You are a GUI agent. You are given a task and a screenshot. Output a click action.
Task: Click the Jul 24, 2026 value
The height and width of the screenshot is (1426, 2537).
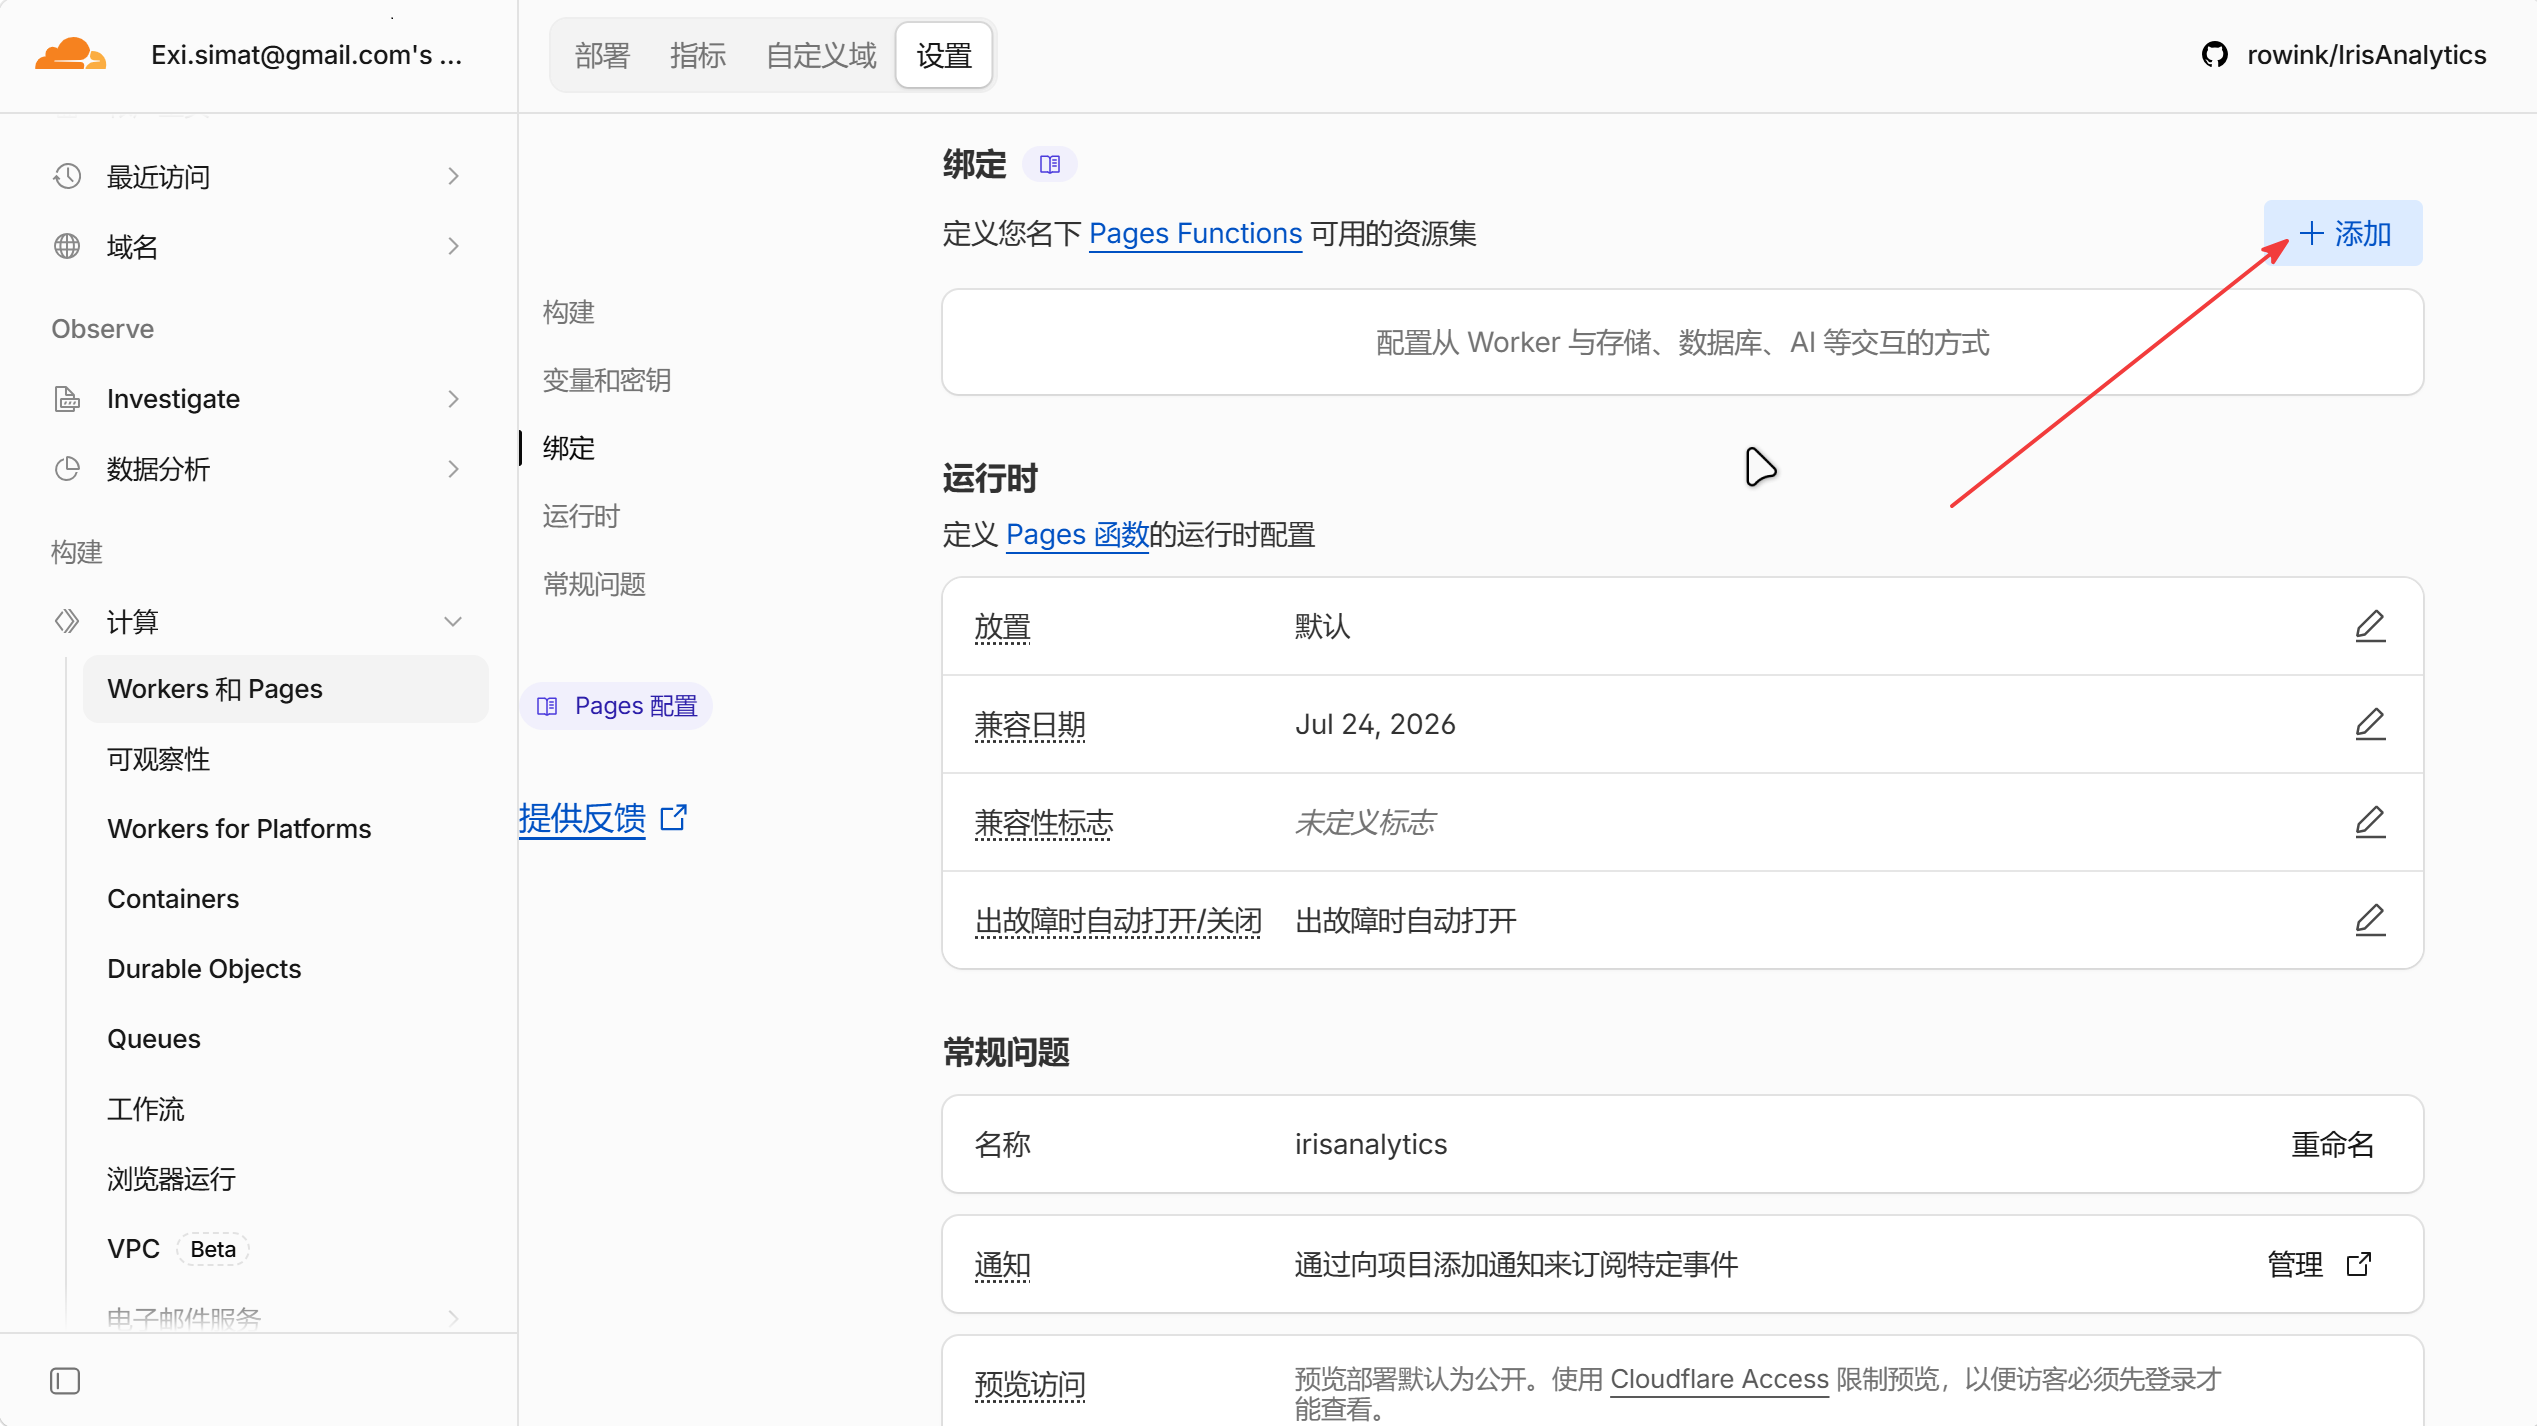pyautogui.click(x=1375, y=724)
